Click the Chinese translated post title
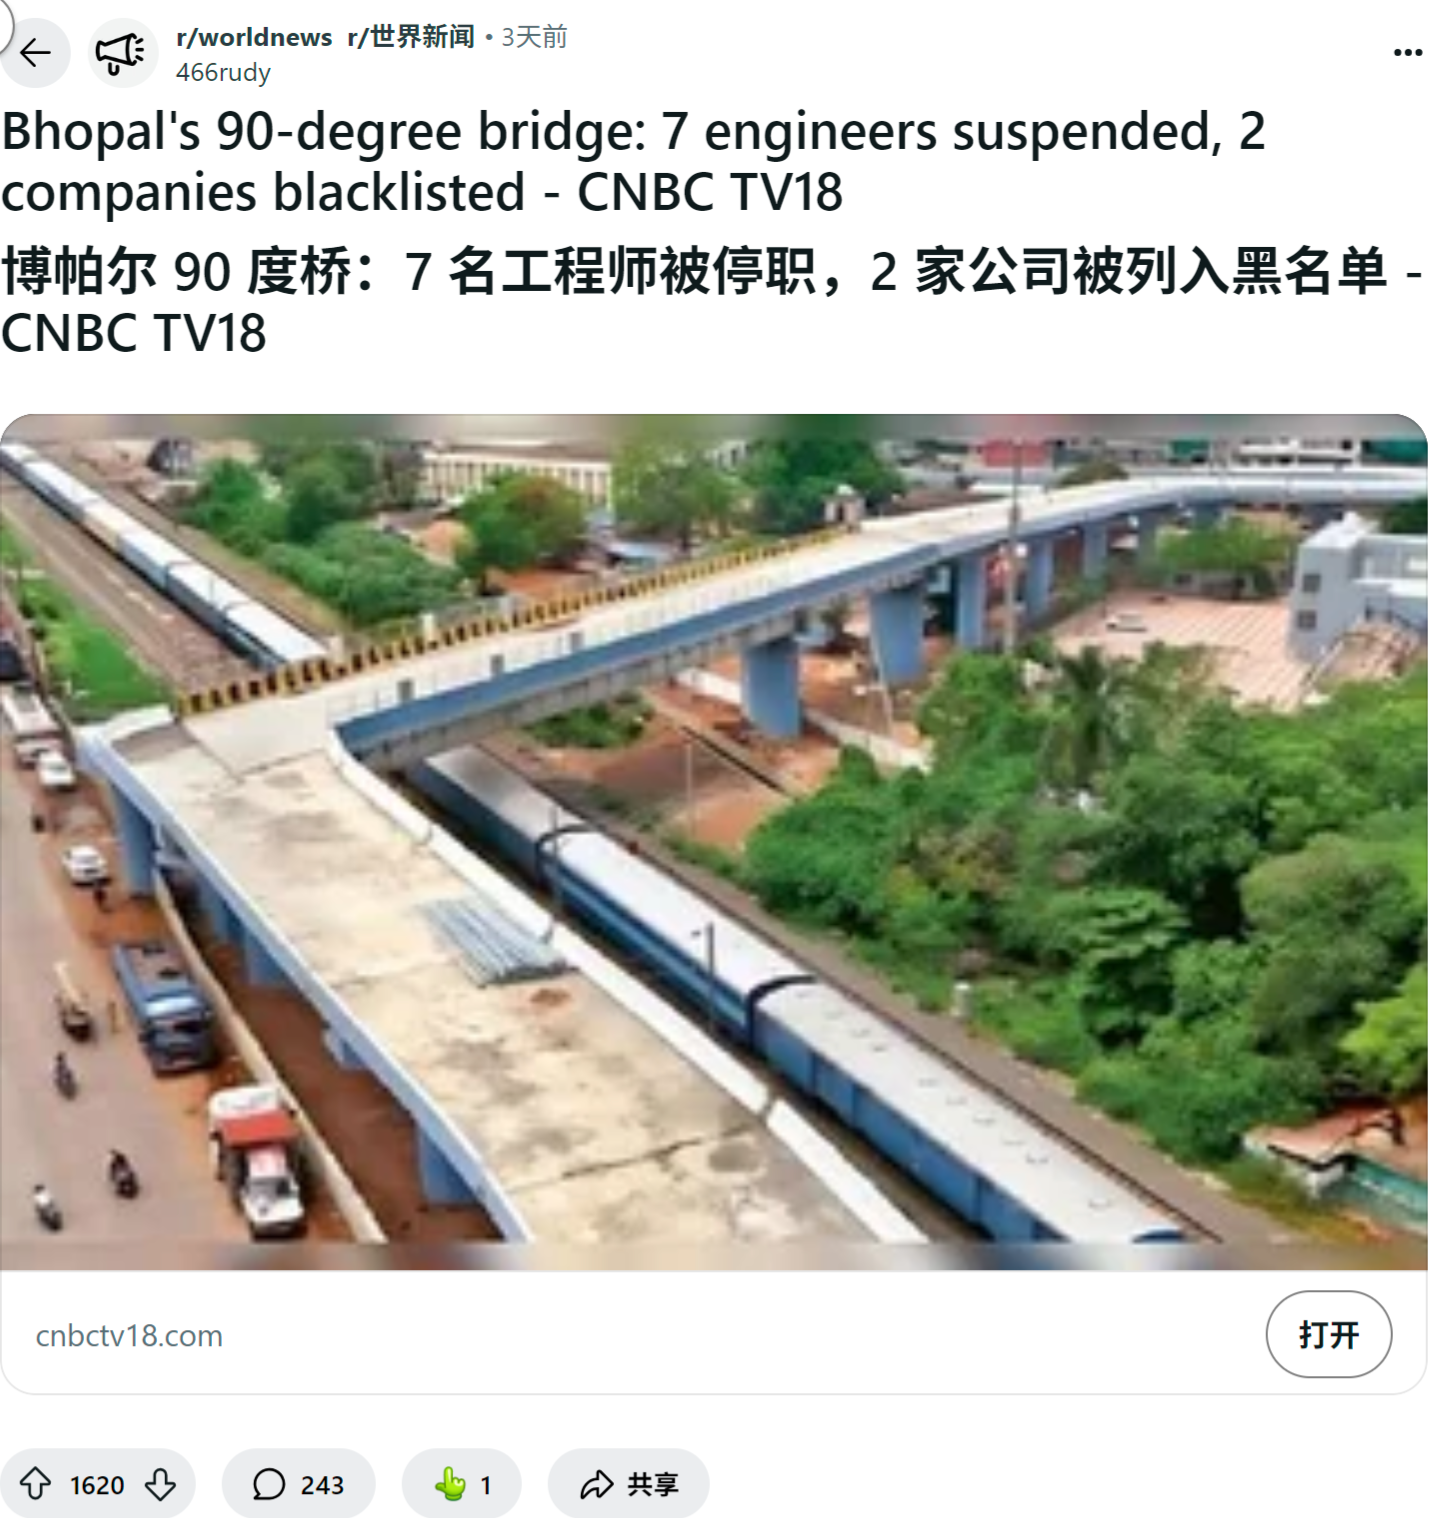 coord(711,301)
